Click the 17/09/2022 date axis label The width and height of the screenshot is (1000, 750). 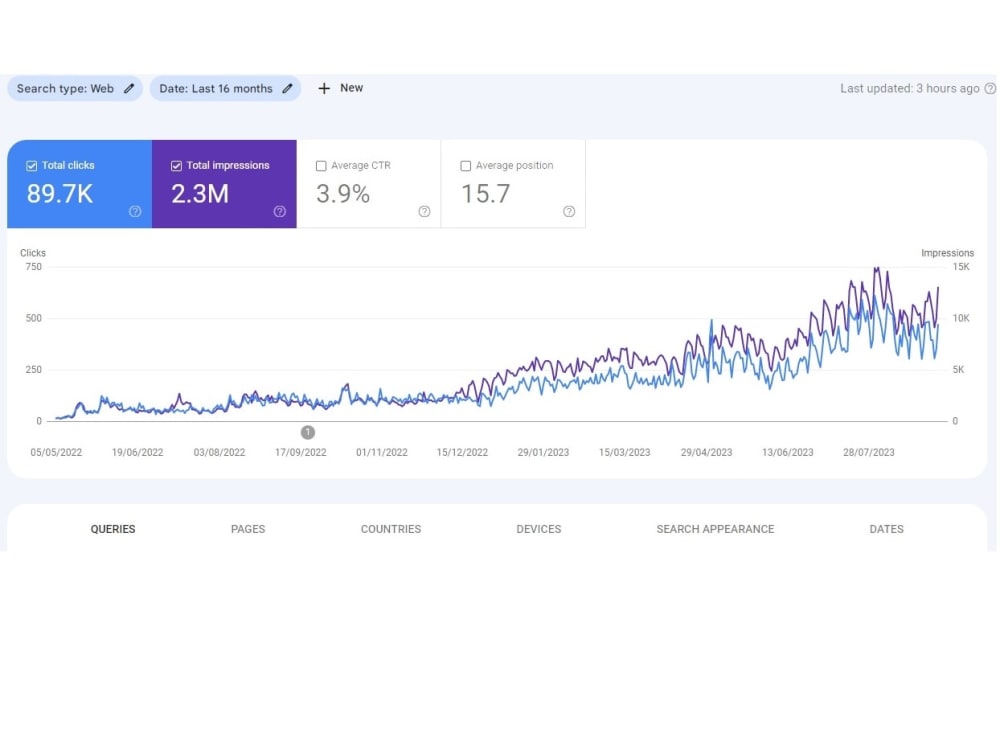click(300, 453)
